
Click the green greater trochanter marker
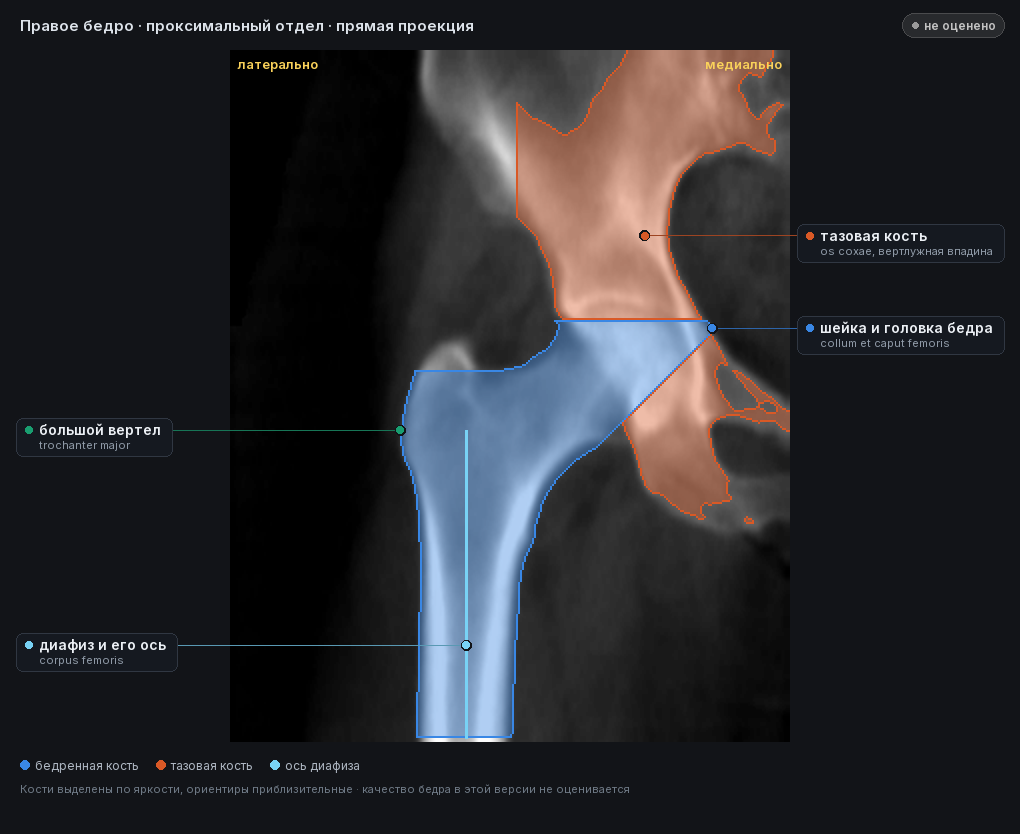pos(400,430)
